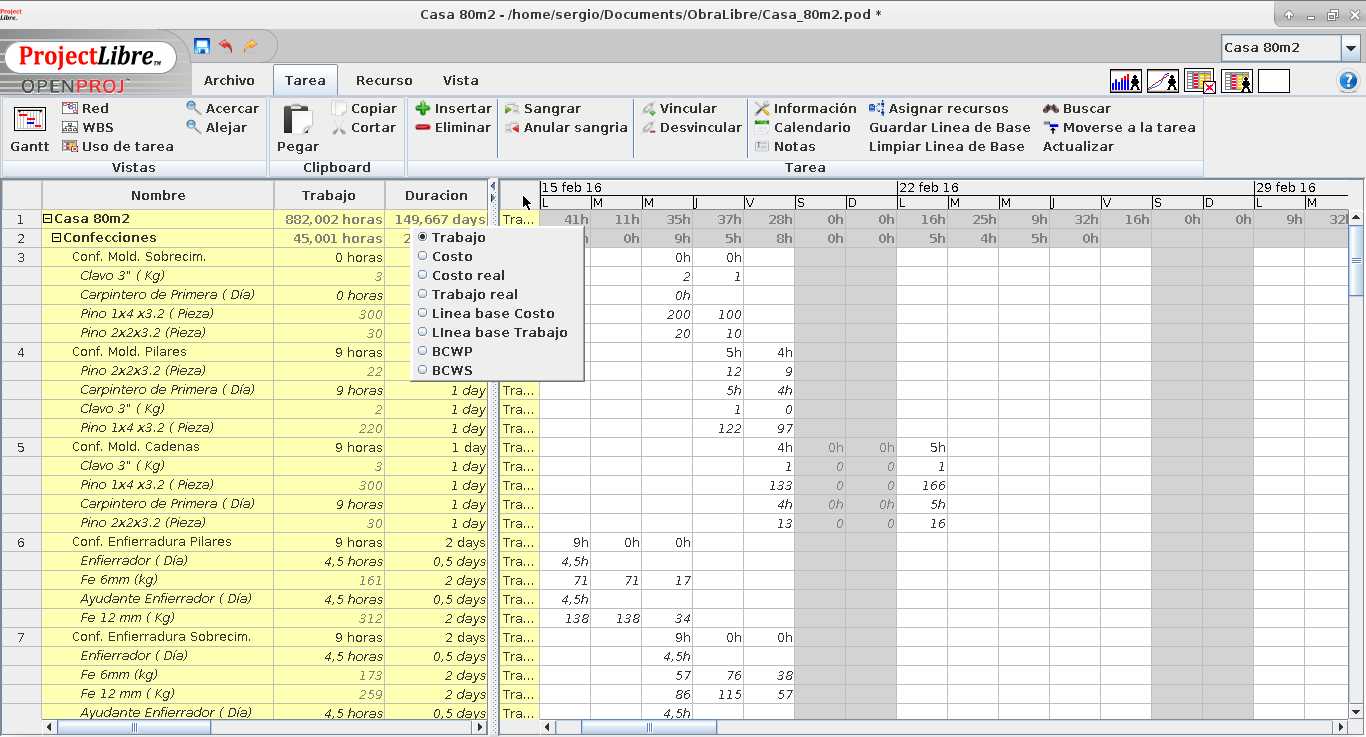Click the Nombre column header

pos(158,195)
